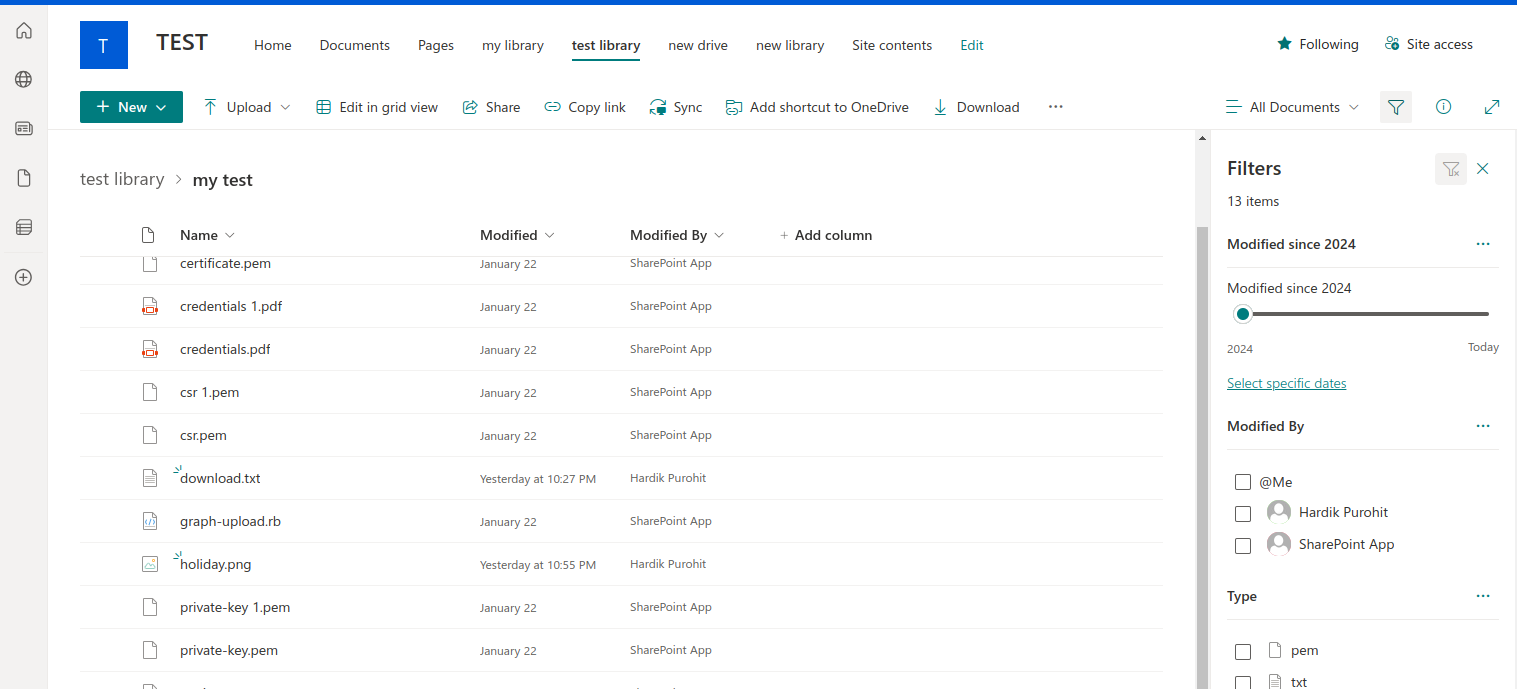Open the All Documents view selector
1517x689 pixels.
[x=1292, y=107]
